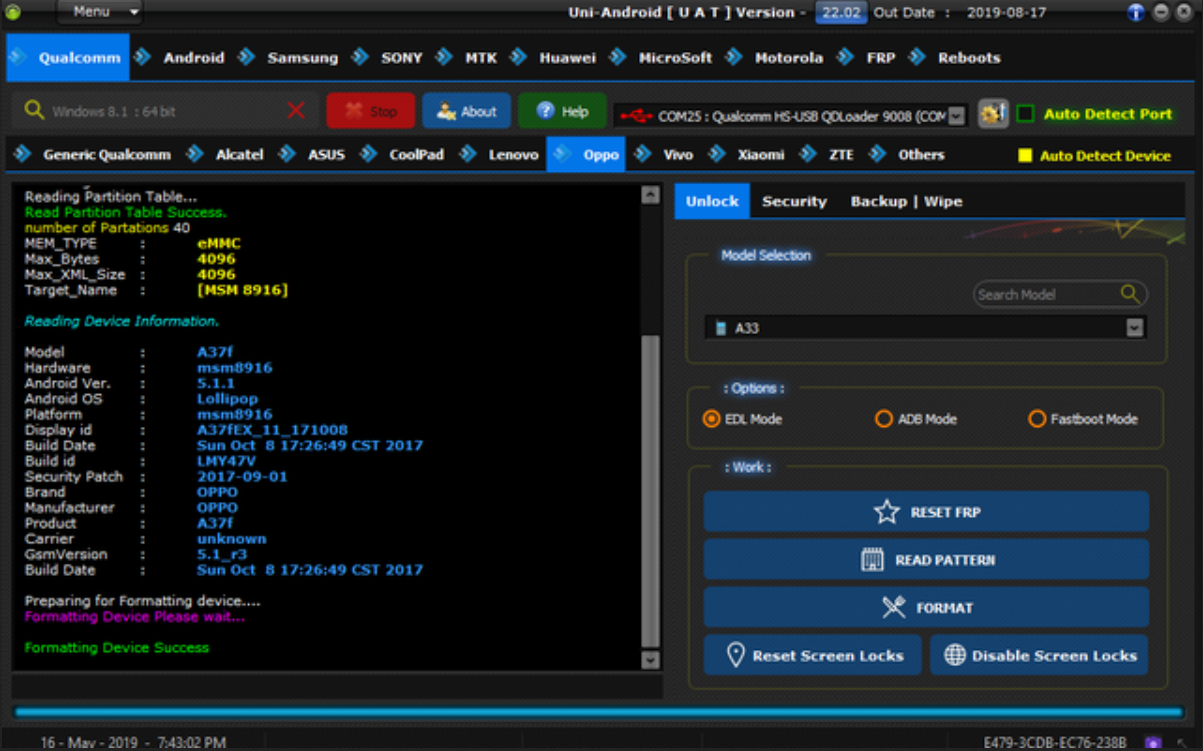The height and width of the screenshot is (751, 1203).
Task: Switch to the Unlock tab
Action: 712,201
